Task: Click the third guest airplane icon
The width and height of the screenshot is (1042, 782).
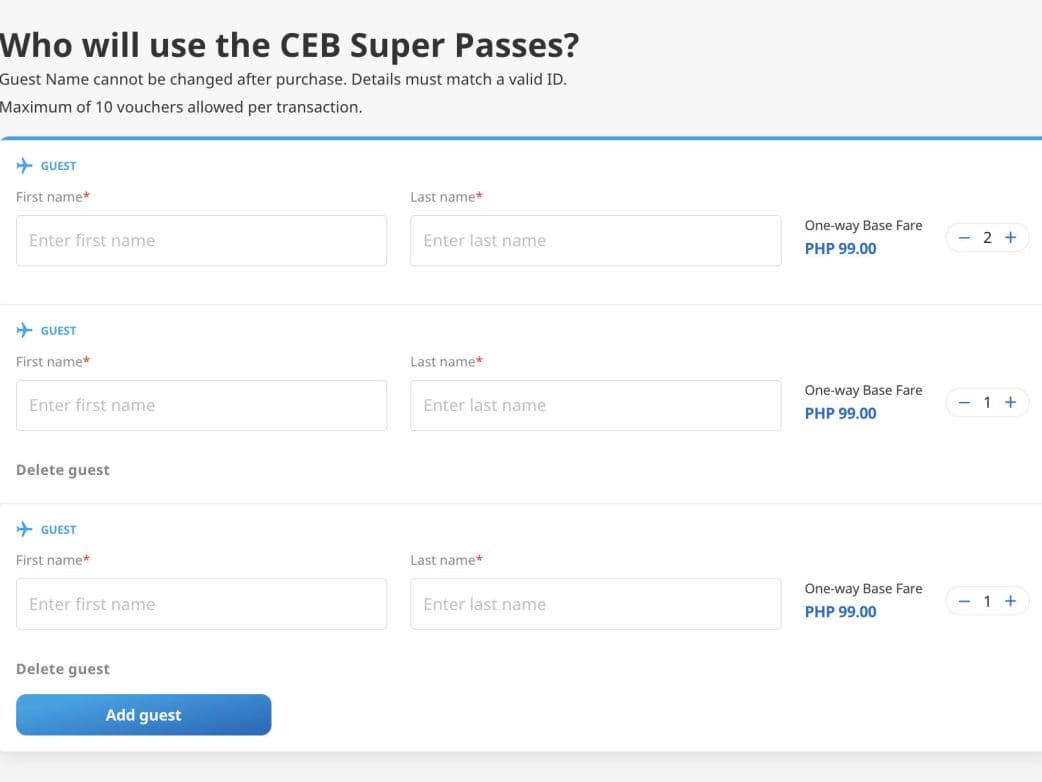Action: point(24,529)
